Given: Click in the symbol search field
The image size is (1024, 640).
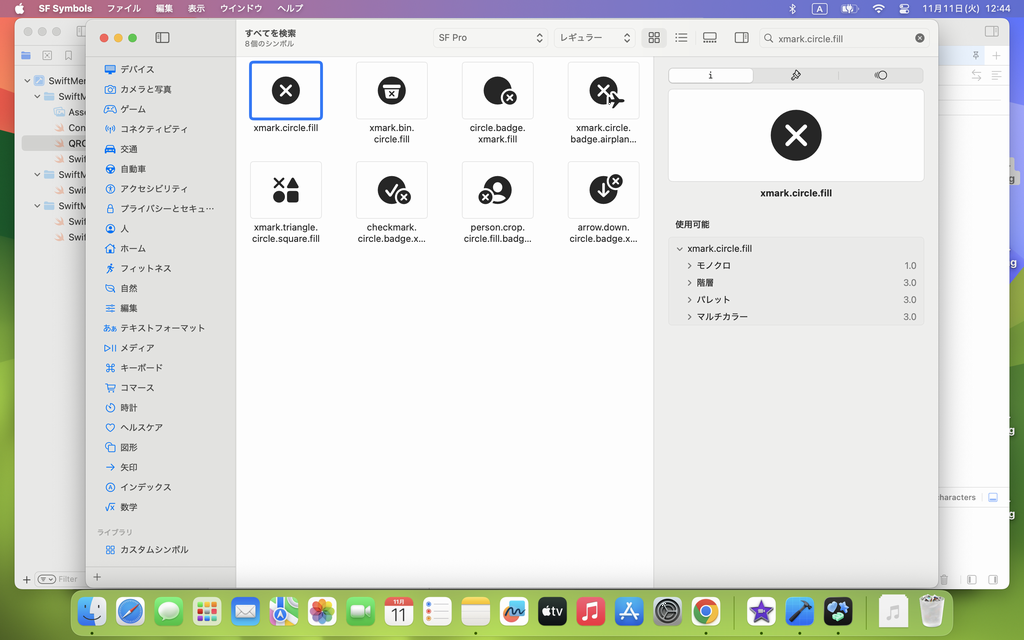Looking at the screenshot, I should pyautogui.click(x=840, y=38).
